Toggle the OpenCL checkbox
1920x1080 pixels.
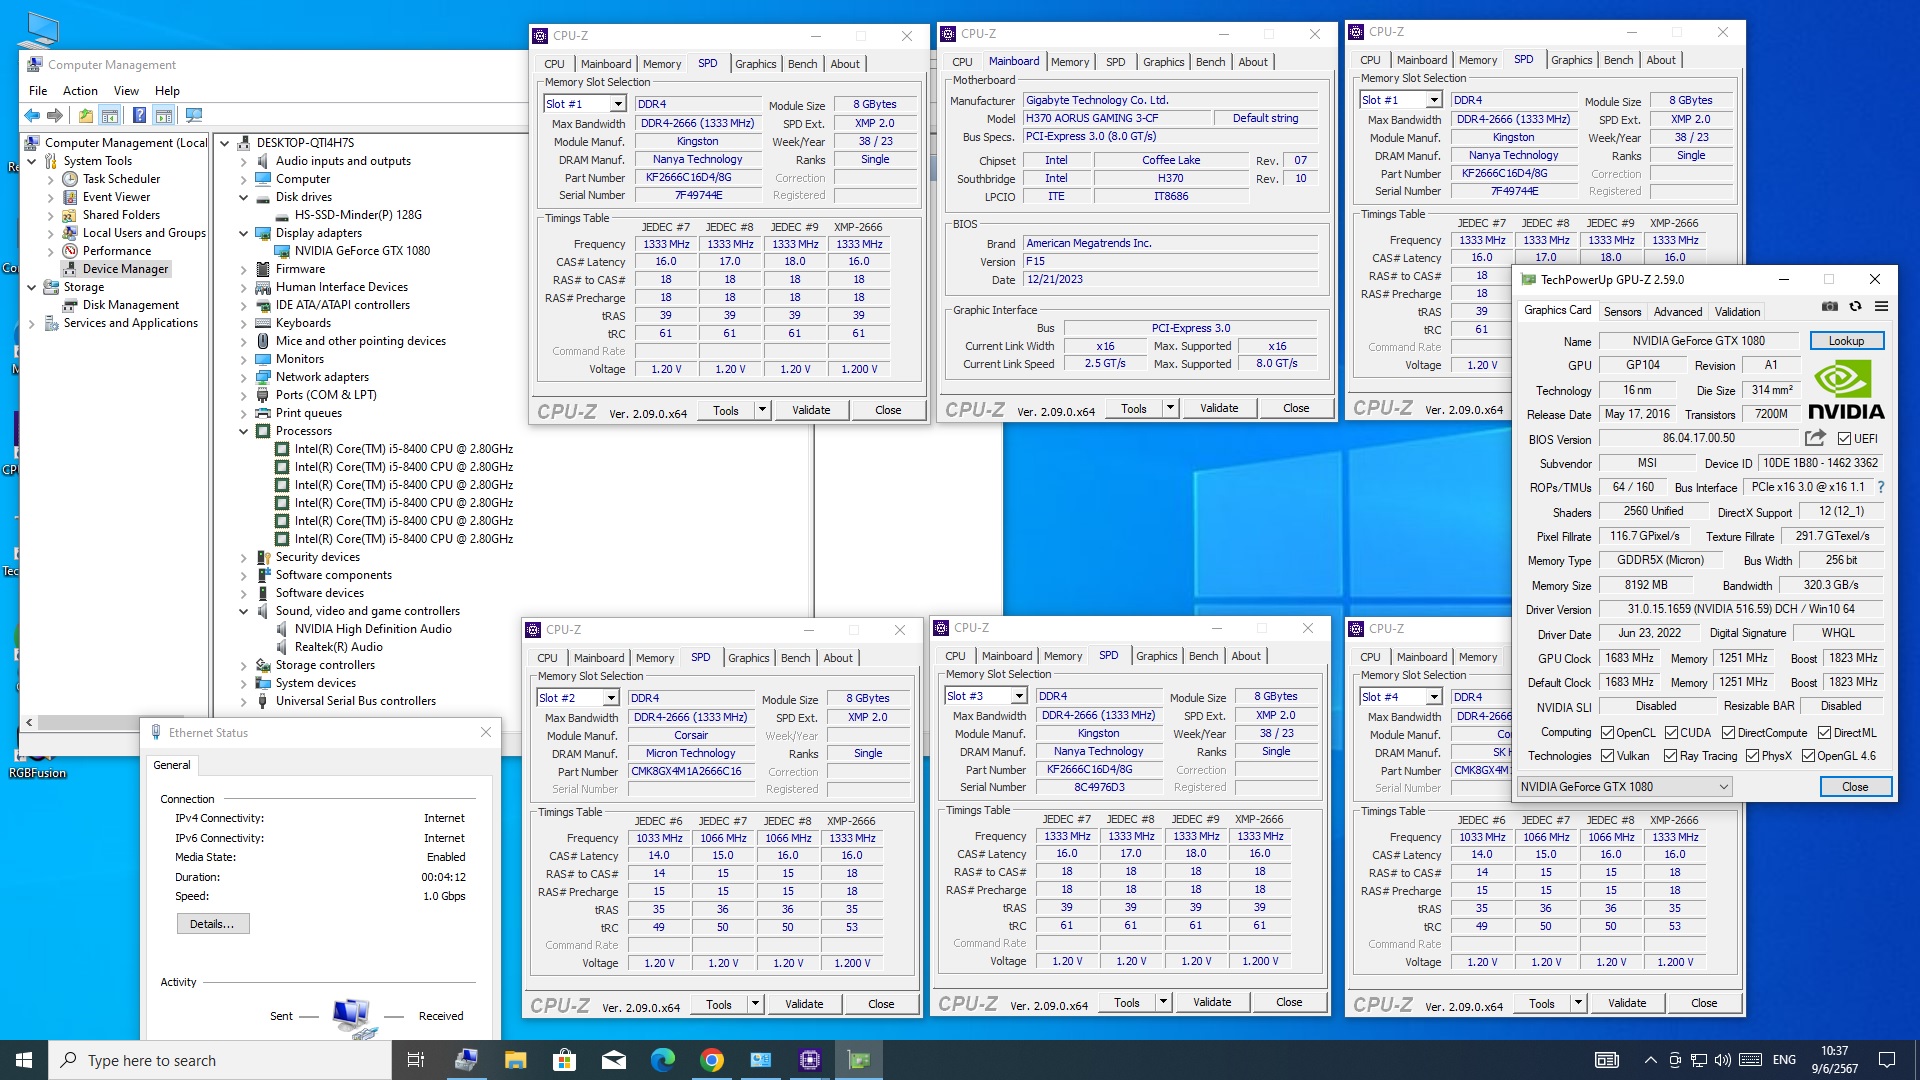point(1608,733)
